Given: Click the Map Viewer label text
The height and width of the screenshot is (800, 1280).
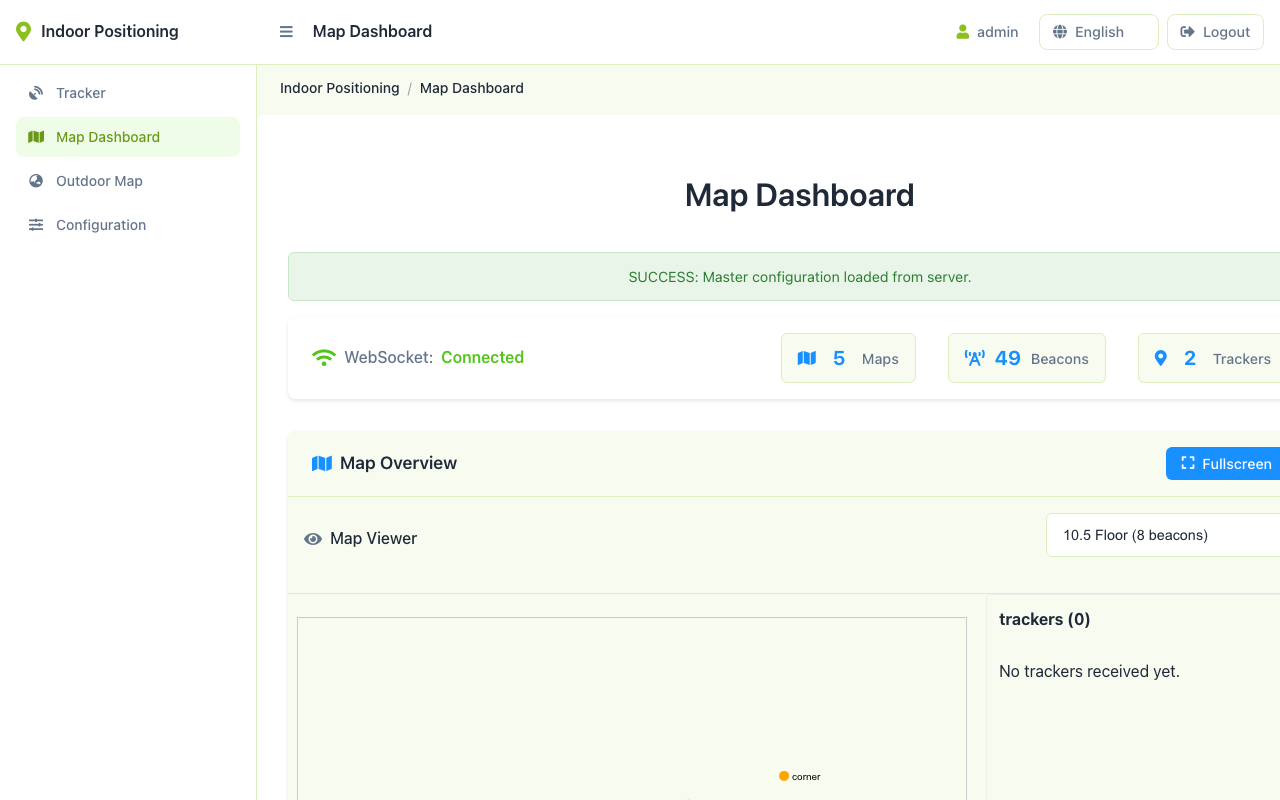Looking at the screenshot, I should point(373,539).
